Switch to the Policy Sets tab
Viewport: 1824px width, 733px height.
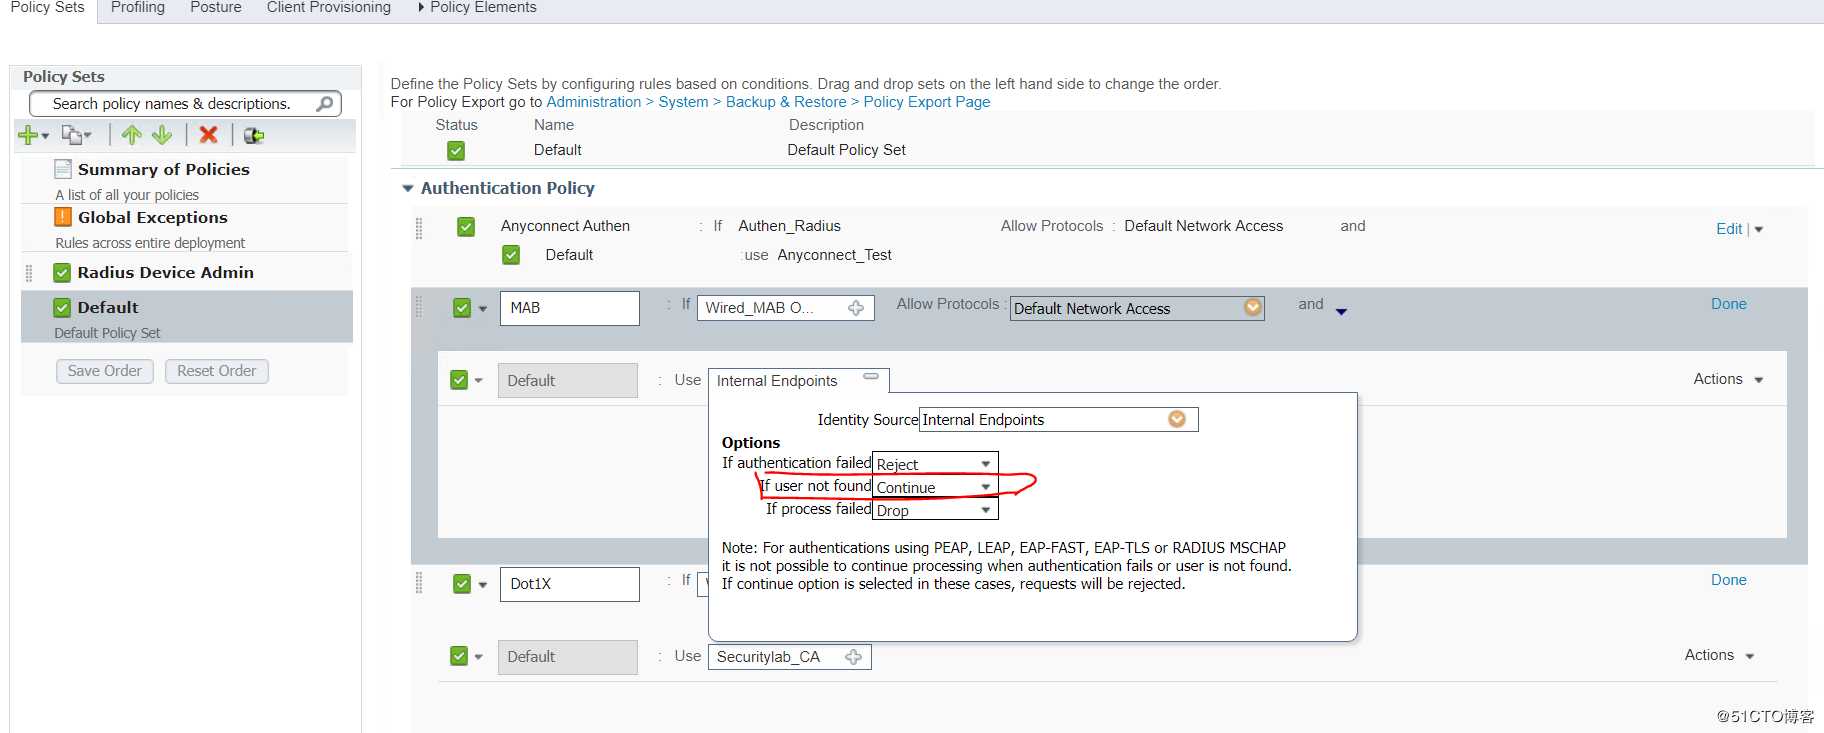47,8
